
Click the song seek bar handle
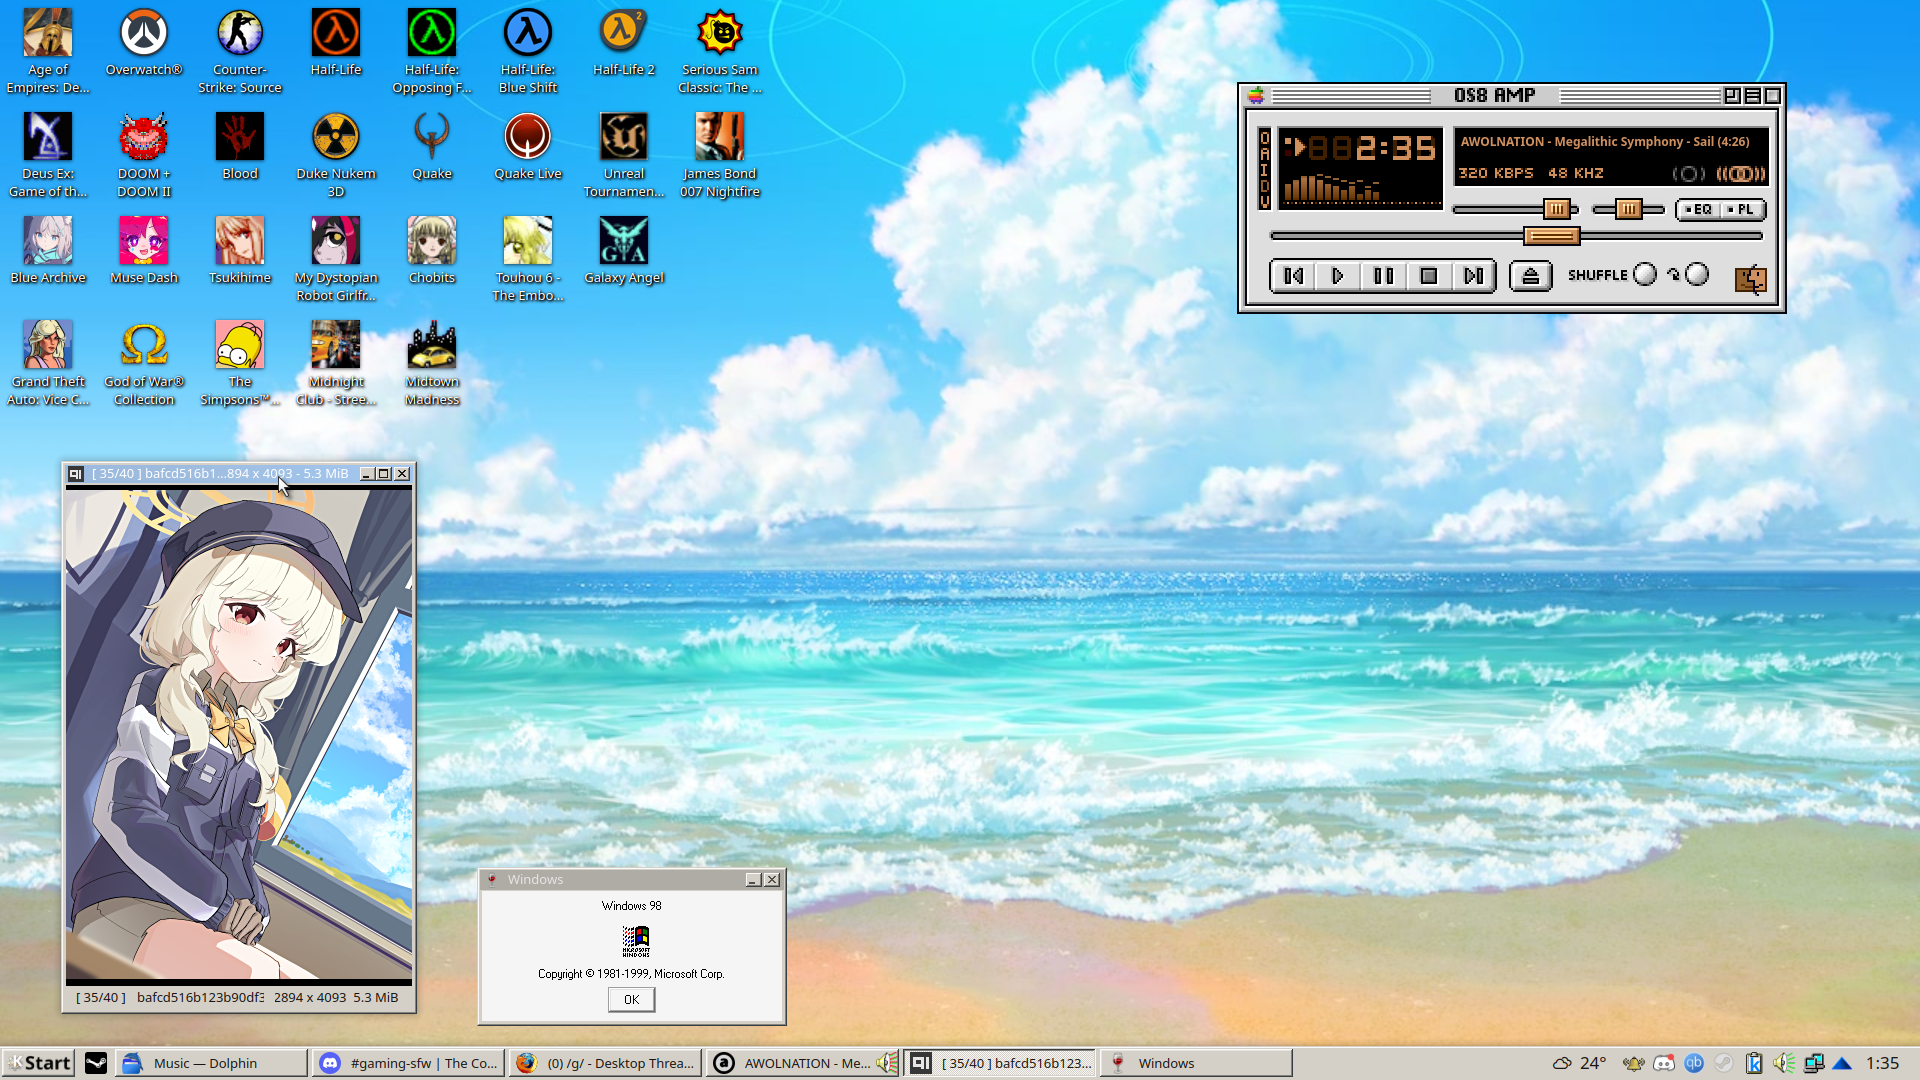point(1551,236)
